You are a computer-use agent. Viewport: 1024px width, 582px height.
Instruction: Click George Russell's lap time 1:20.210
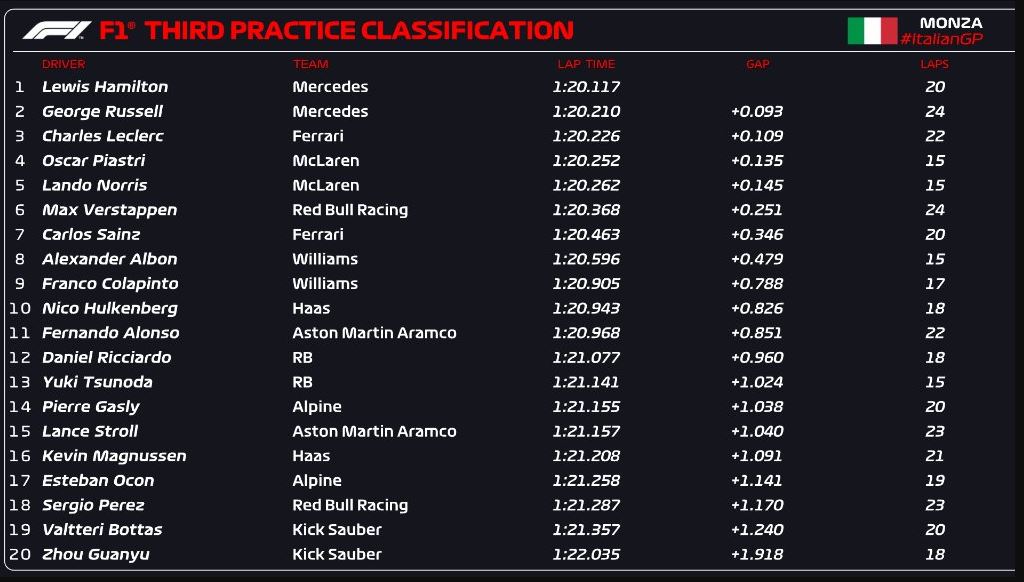(586, 112)
